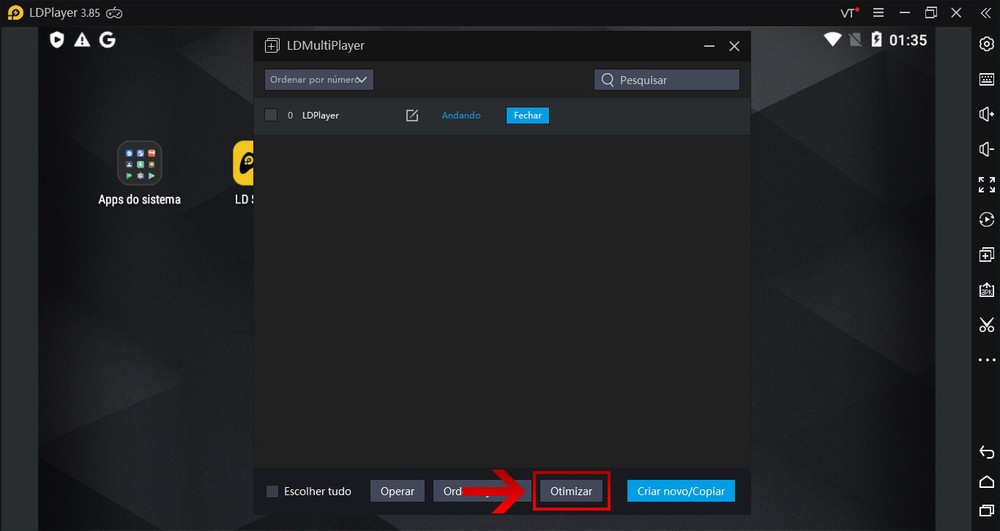Image resolution: width=1000 pixels, height=531 pixels.
Task: Focus the Pesquisar search field
Action: (666, 80)
